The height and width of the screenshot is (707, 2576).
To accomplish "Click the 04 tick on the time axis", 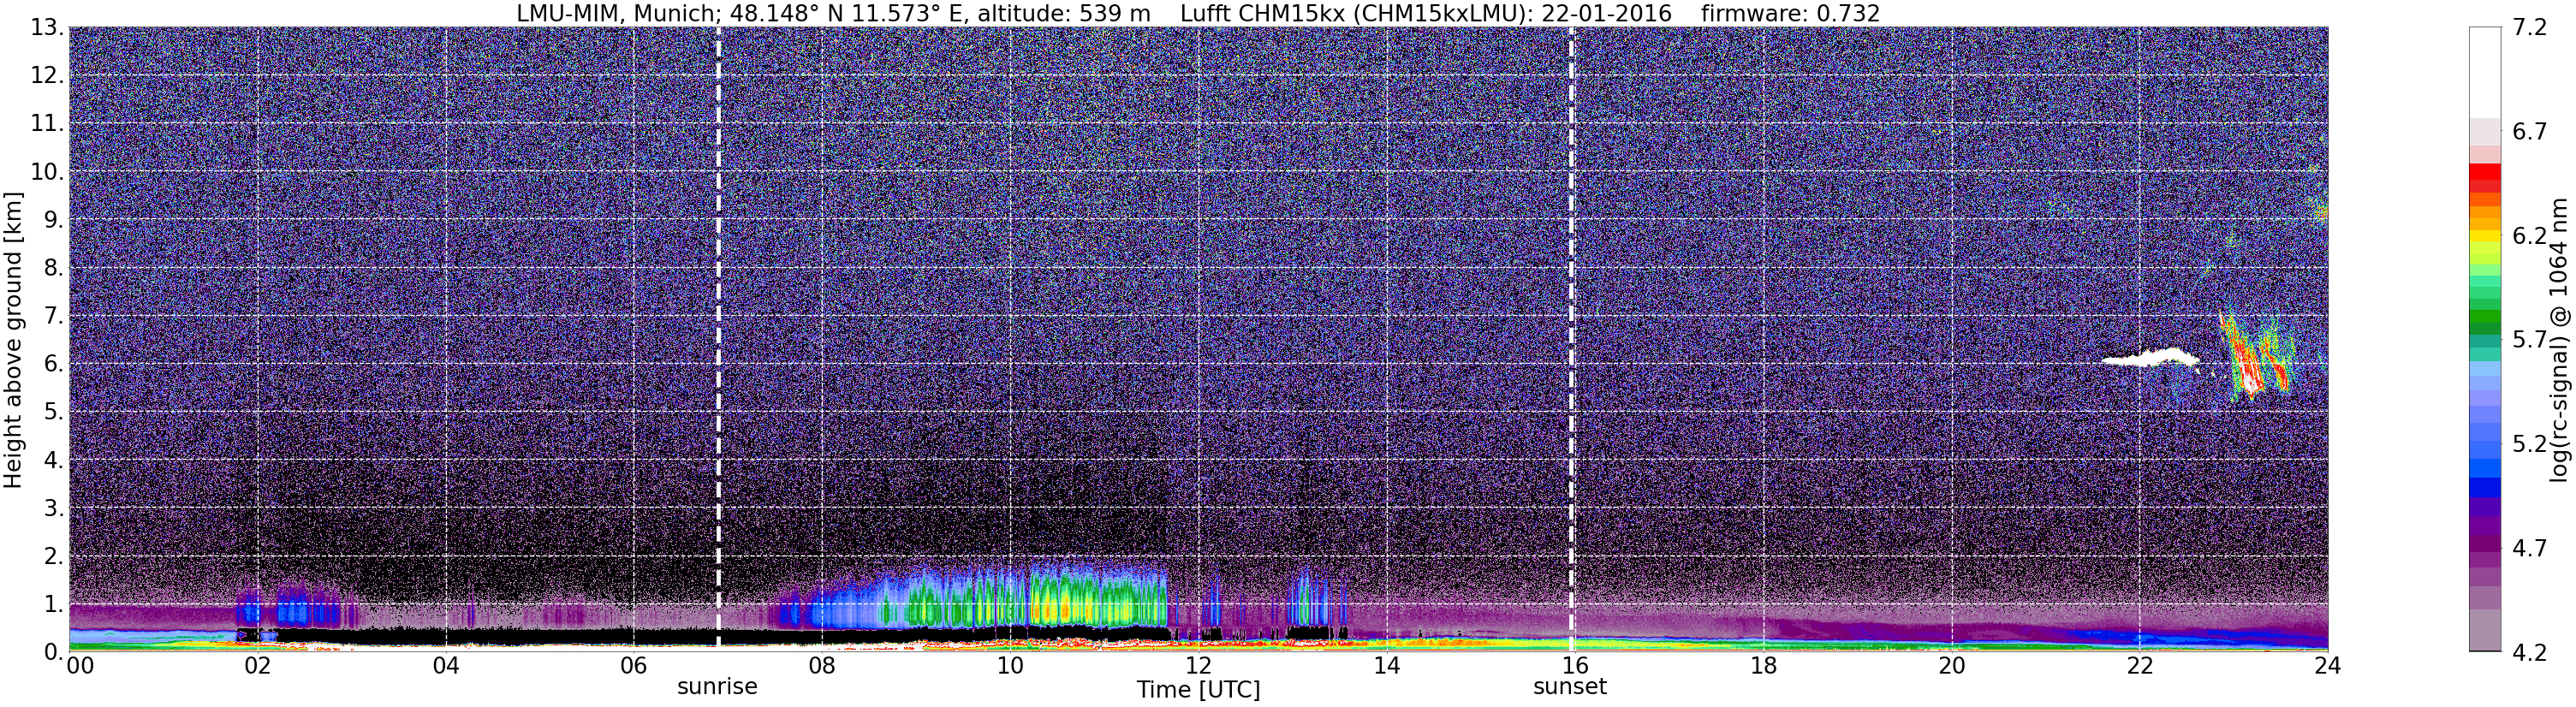I will (x=445, y=666).
